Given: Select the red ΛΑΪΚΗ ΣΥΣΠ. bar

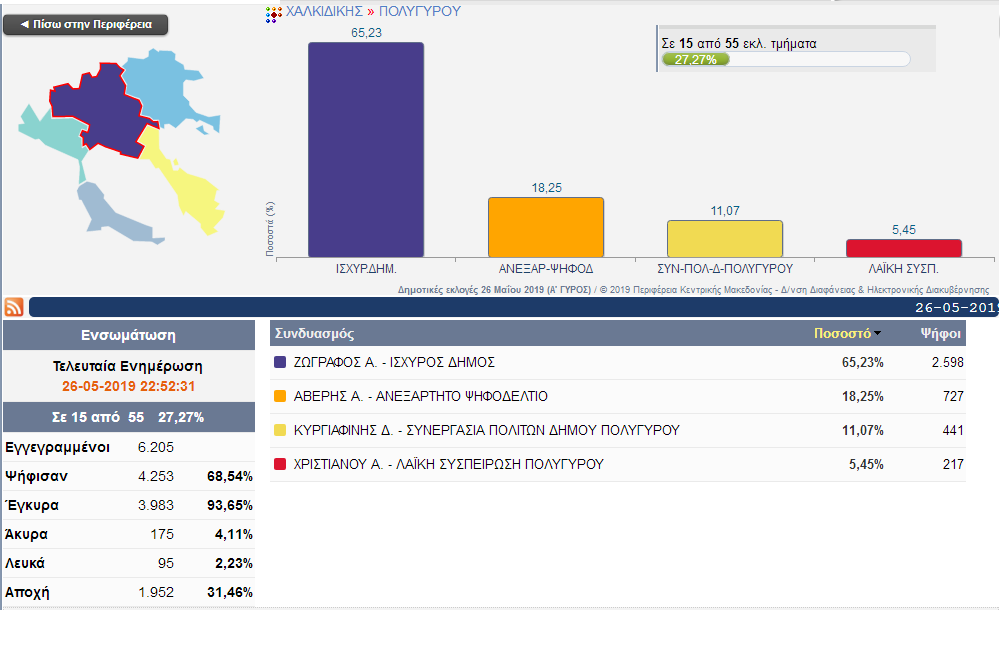Looking at the screenshot, I should click(903, 248).
